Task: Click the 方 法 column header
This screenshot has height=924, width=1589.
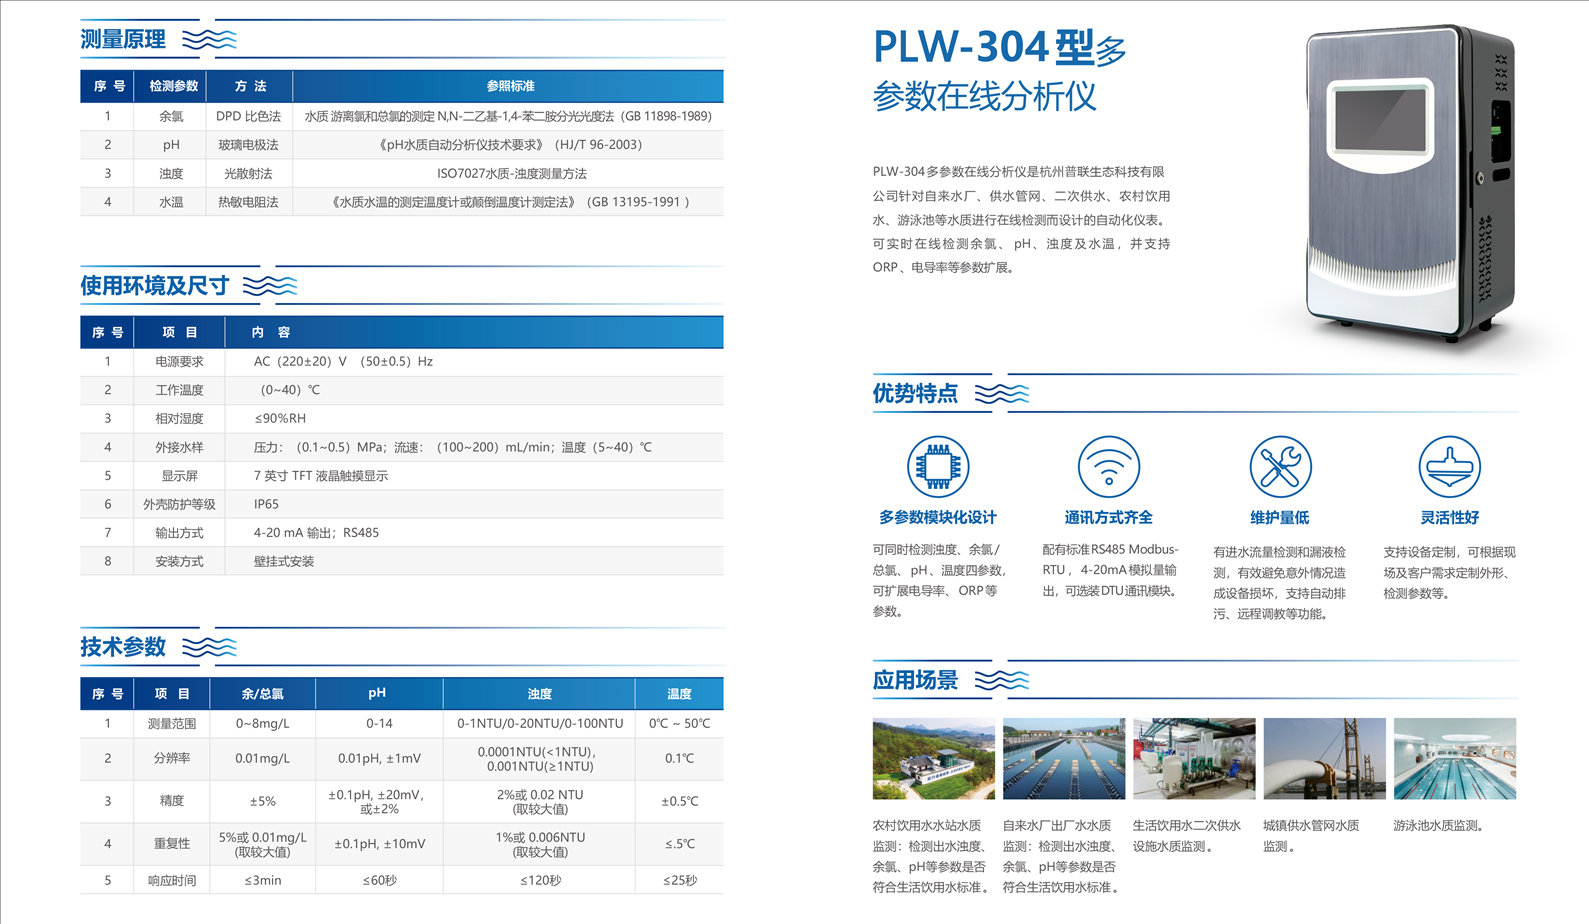Action: pyautogui.click(x=250, y=86)
